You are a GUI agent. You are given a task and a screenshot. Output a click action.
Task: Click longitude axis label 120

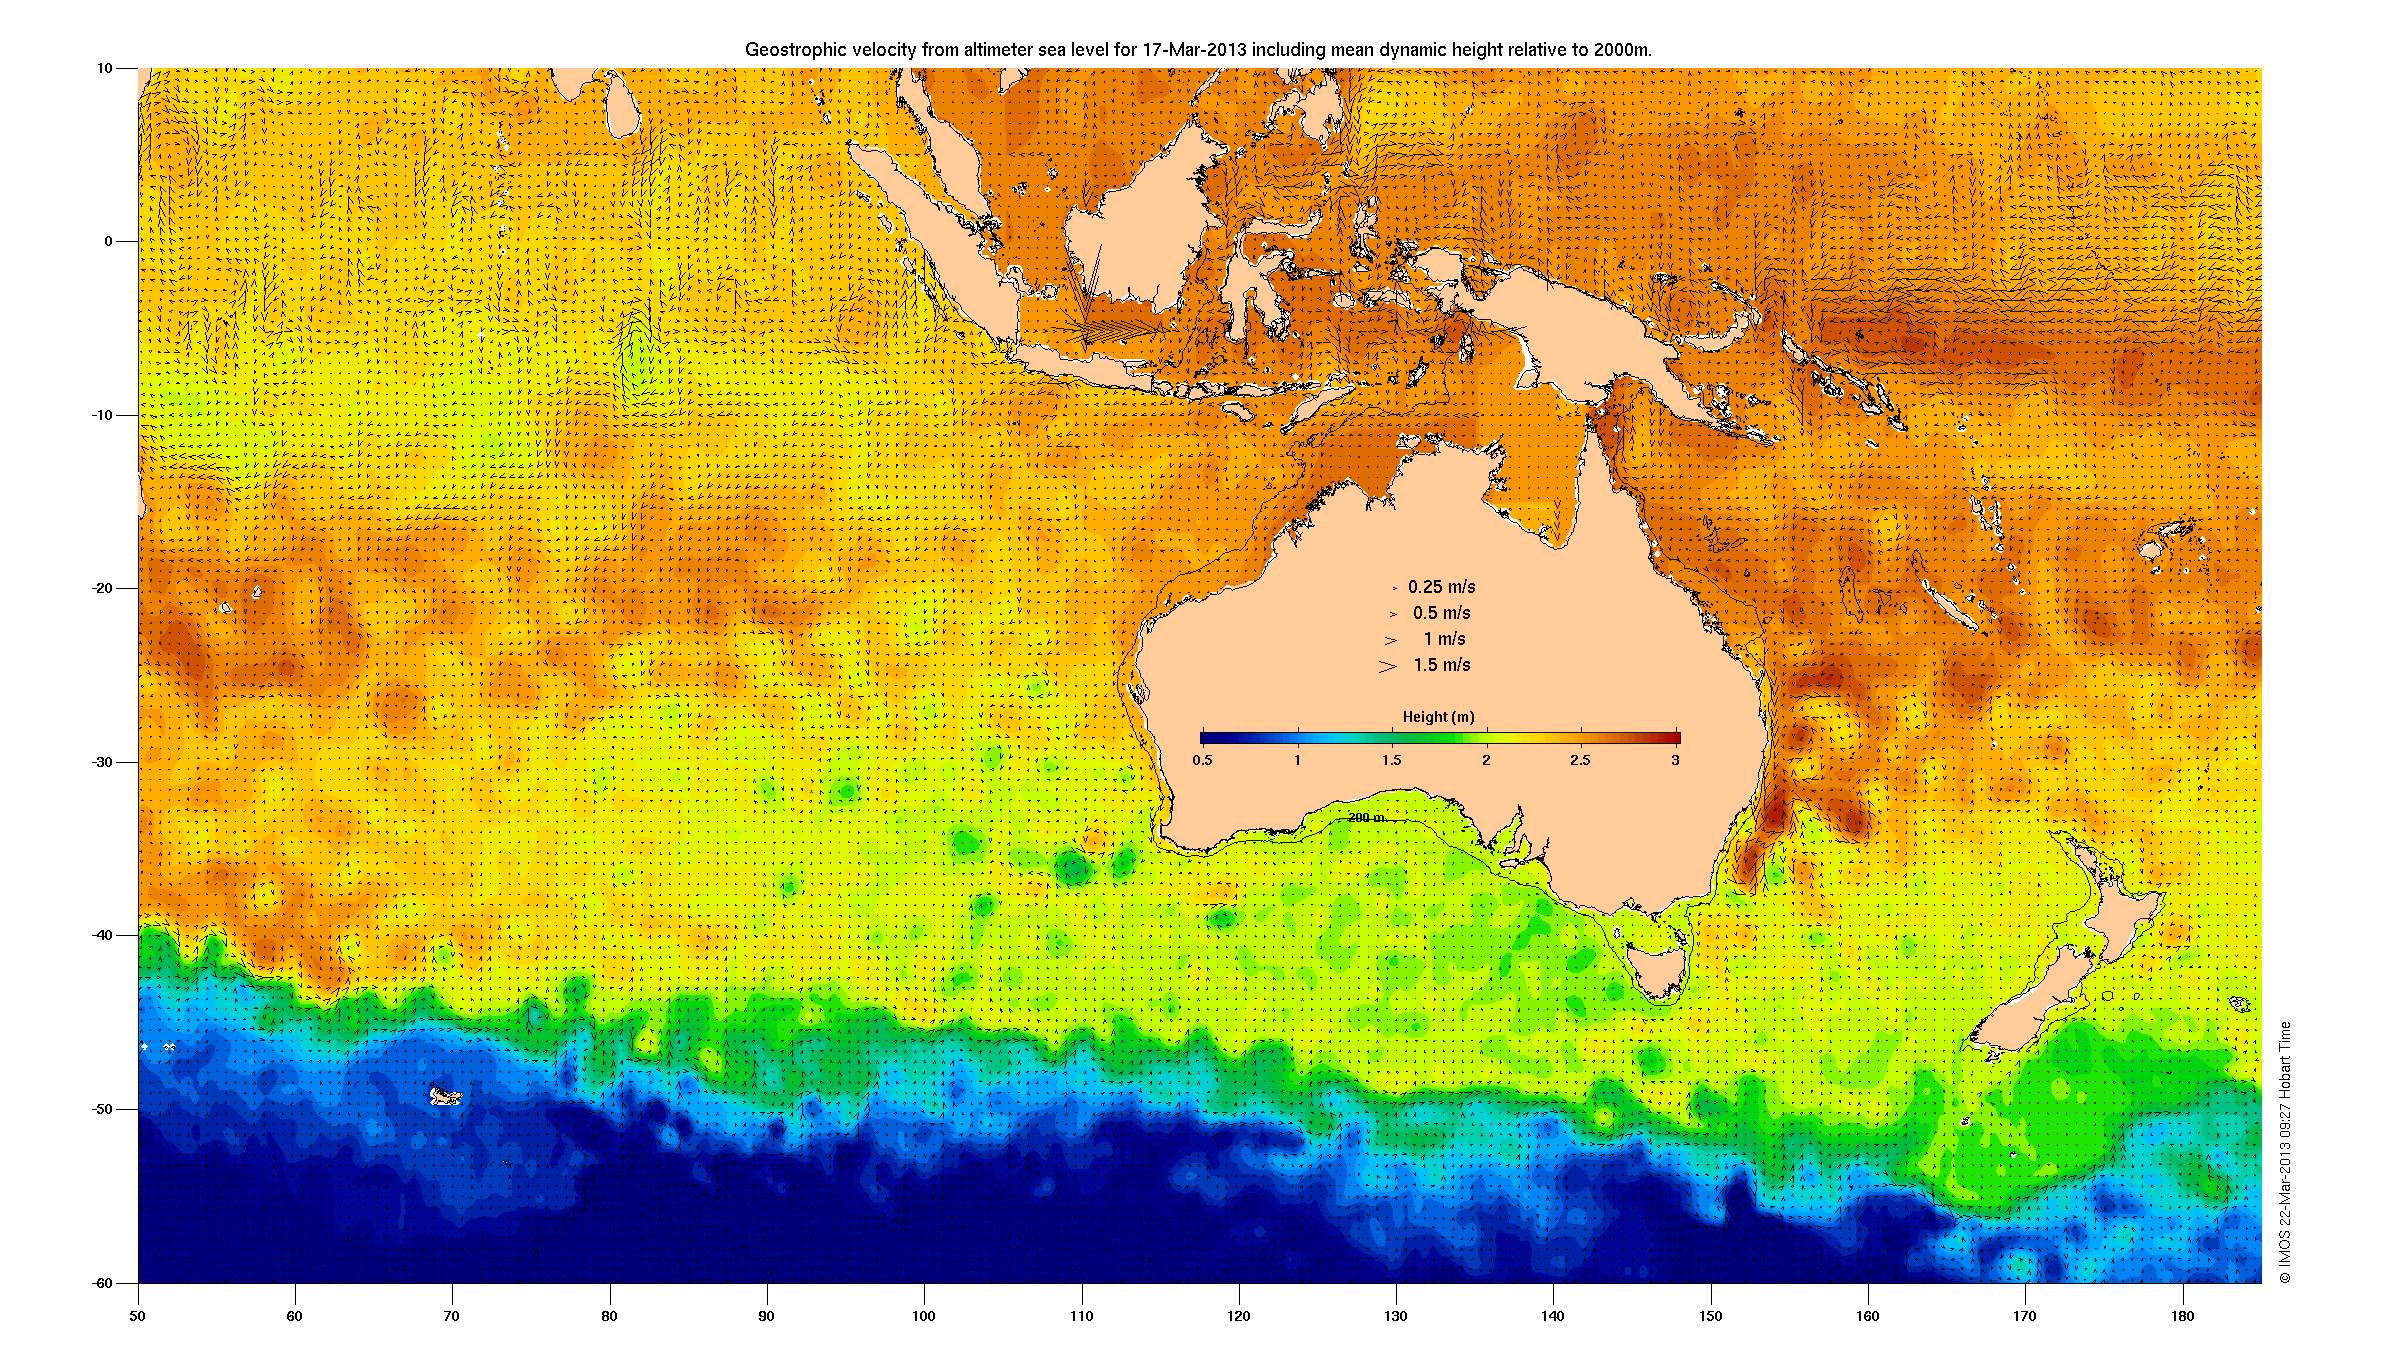tap(1238, 1316)
